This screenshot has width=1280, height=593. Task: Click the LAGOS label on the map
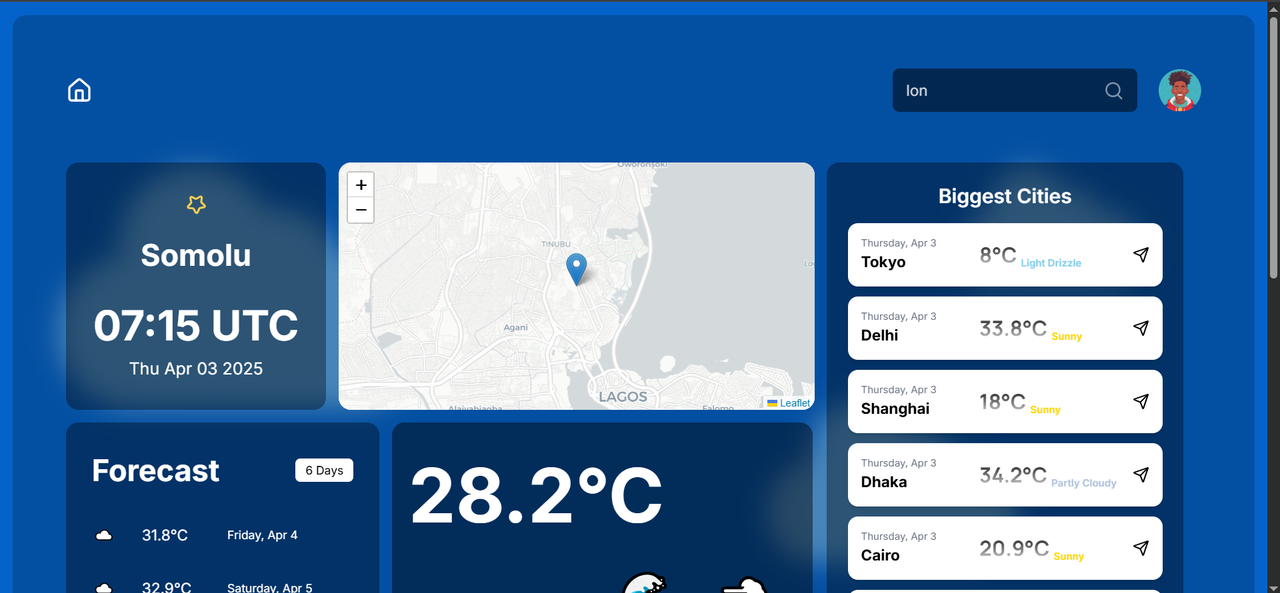623,397
